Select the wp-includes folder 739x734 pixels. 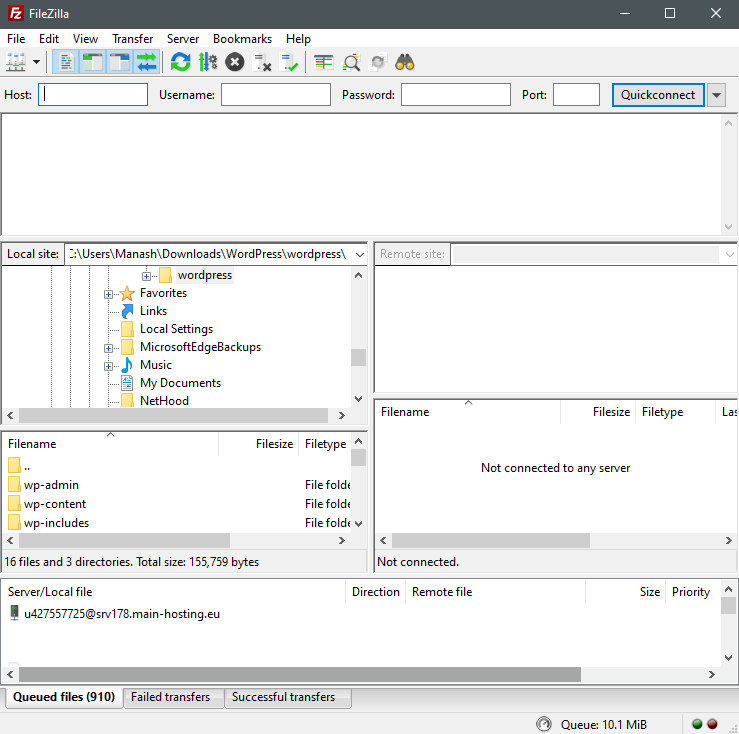point(56,523)
